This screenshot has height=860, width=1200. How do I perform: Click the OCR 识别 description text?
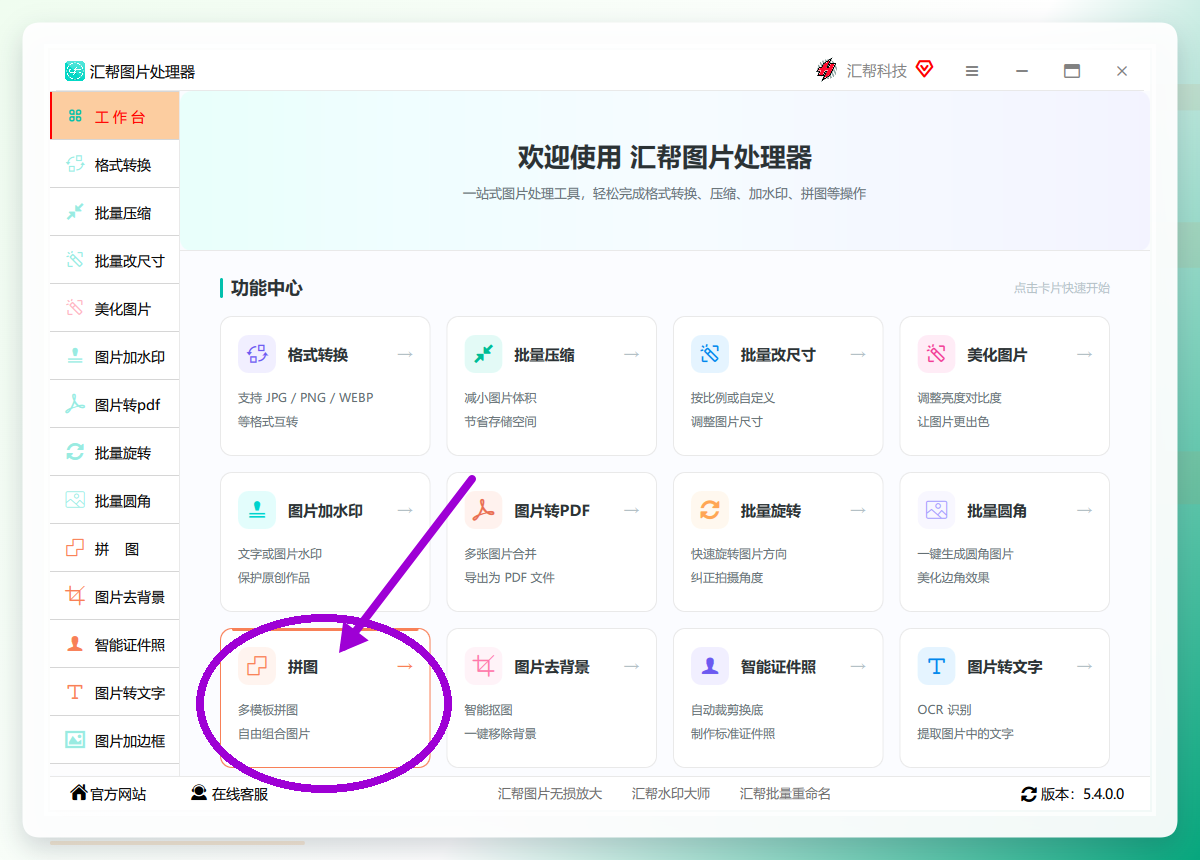pos(944,709)
